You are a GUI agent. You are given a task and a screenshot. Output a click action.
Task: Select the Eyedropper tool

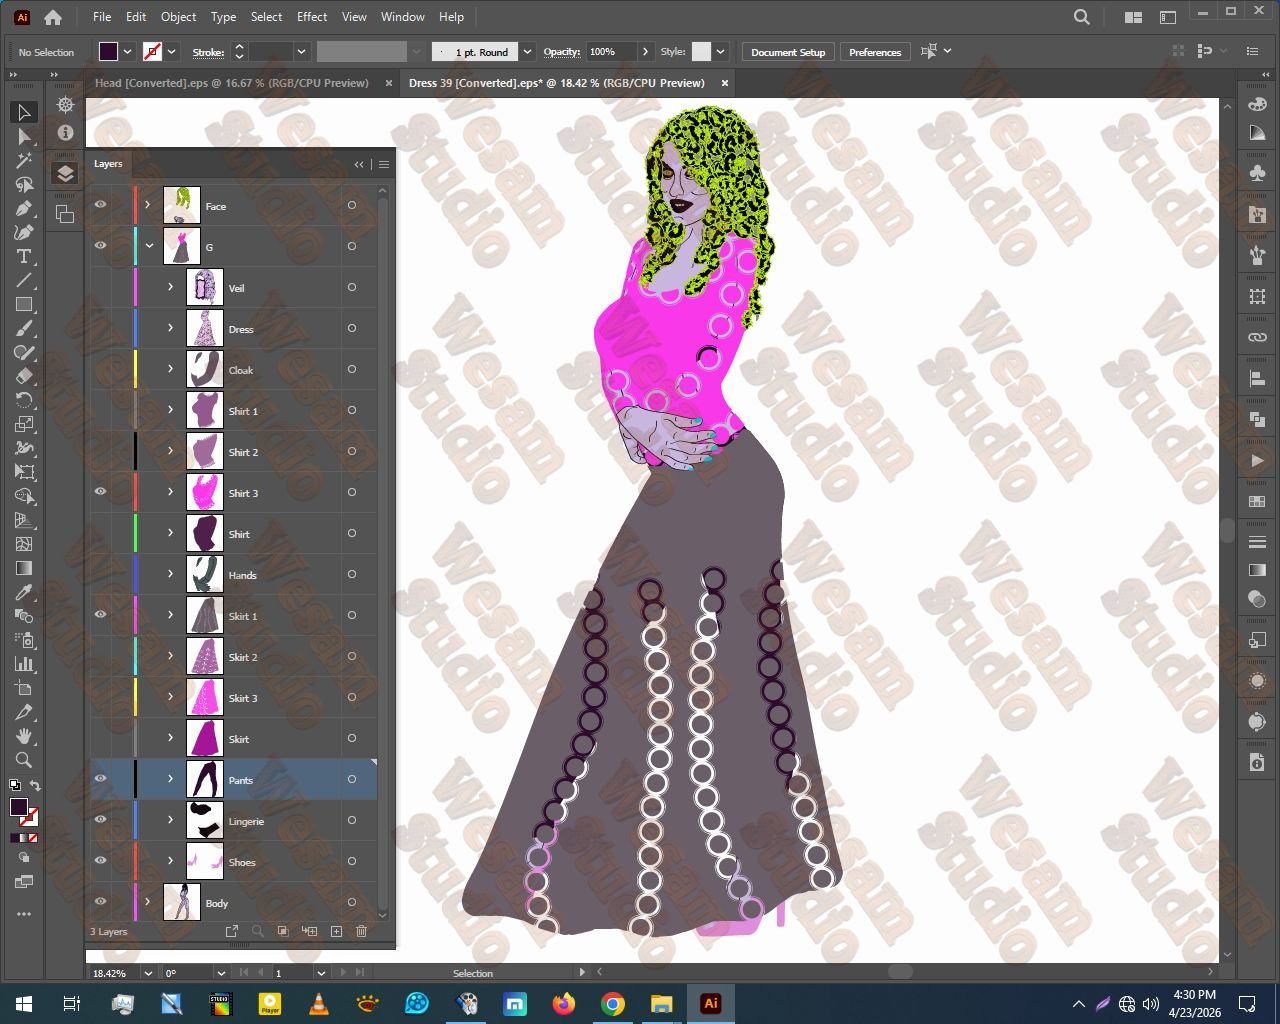click(24, 592)
